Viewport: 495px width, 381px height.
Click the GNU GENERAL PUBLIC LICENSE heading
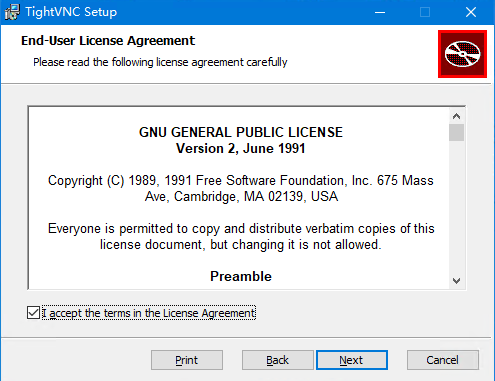pos(241,132)
